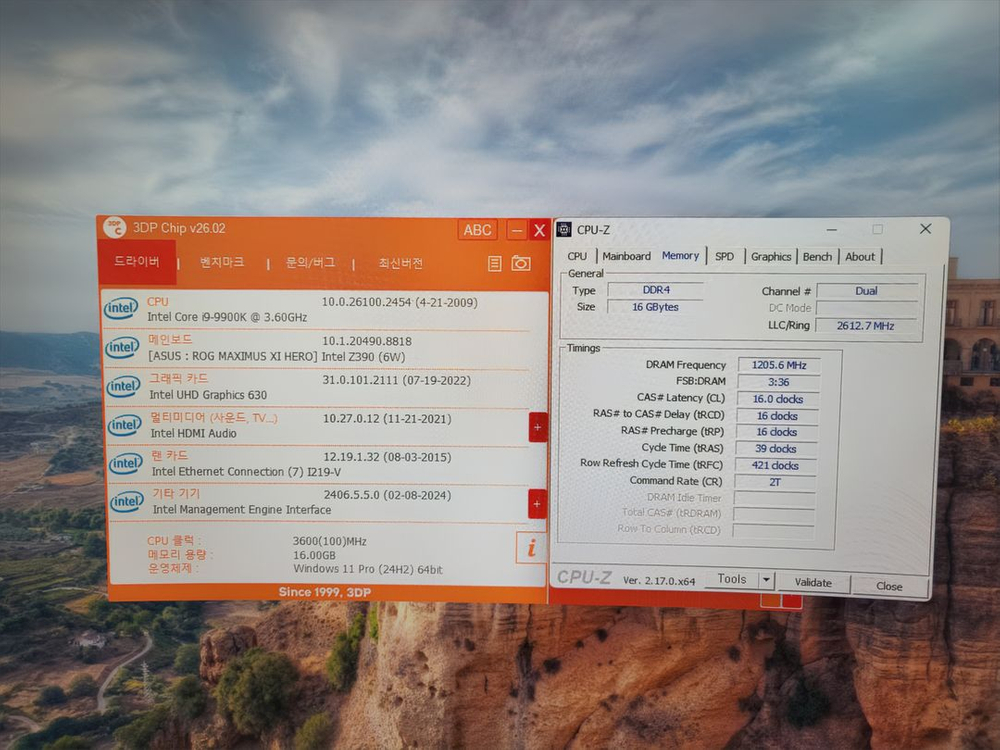Click the 'Windows 11 Pro (24H2) 64bit' text
The height and width of the screenshot is (750, 1000).
pos(368,569)
